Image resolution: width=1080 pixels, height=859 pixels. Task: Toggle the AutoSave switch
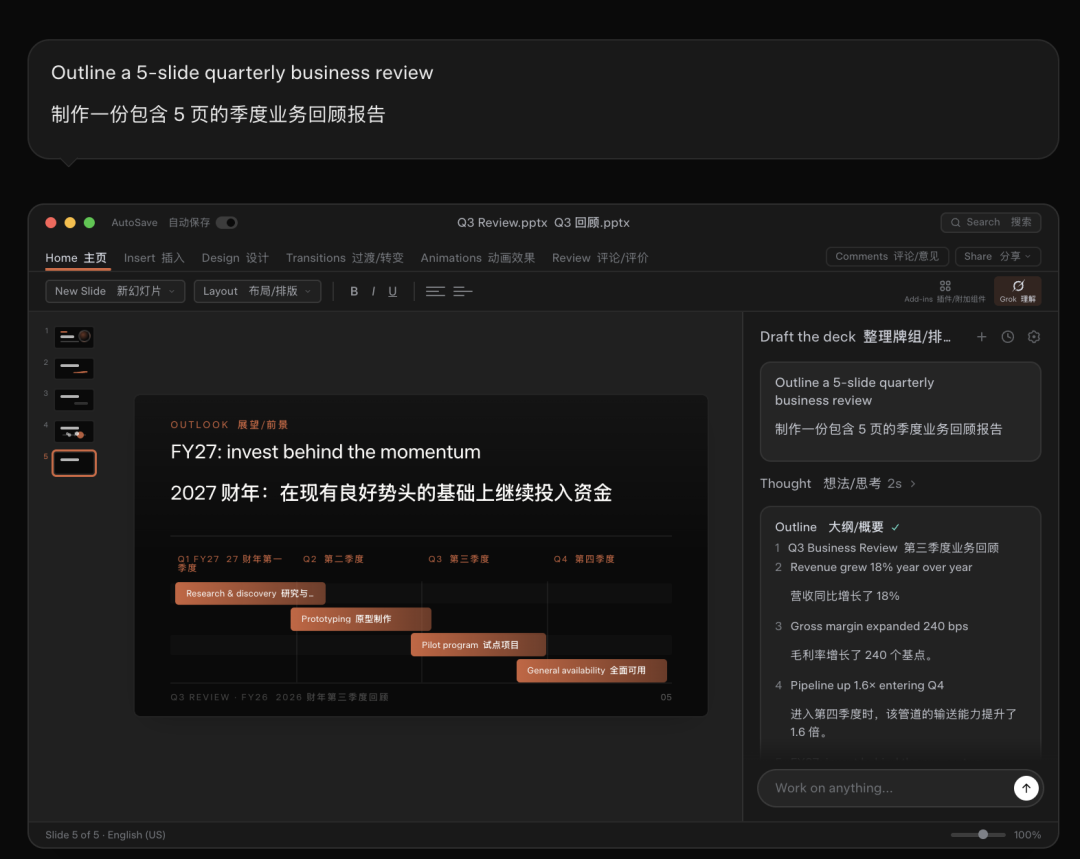[x=227, y=222]
